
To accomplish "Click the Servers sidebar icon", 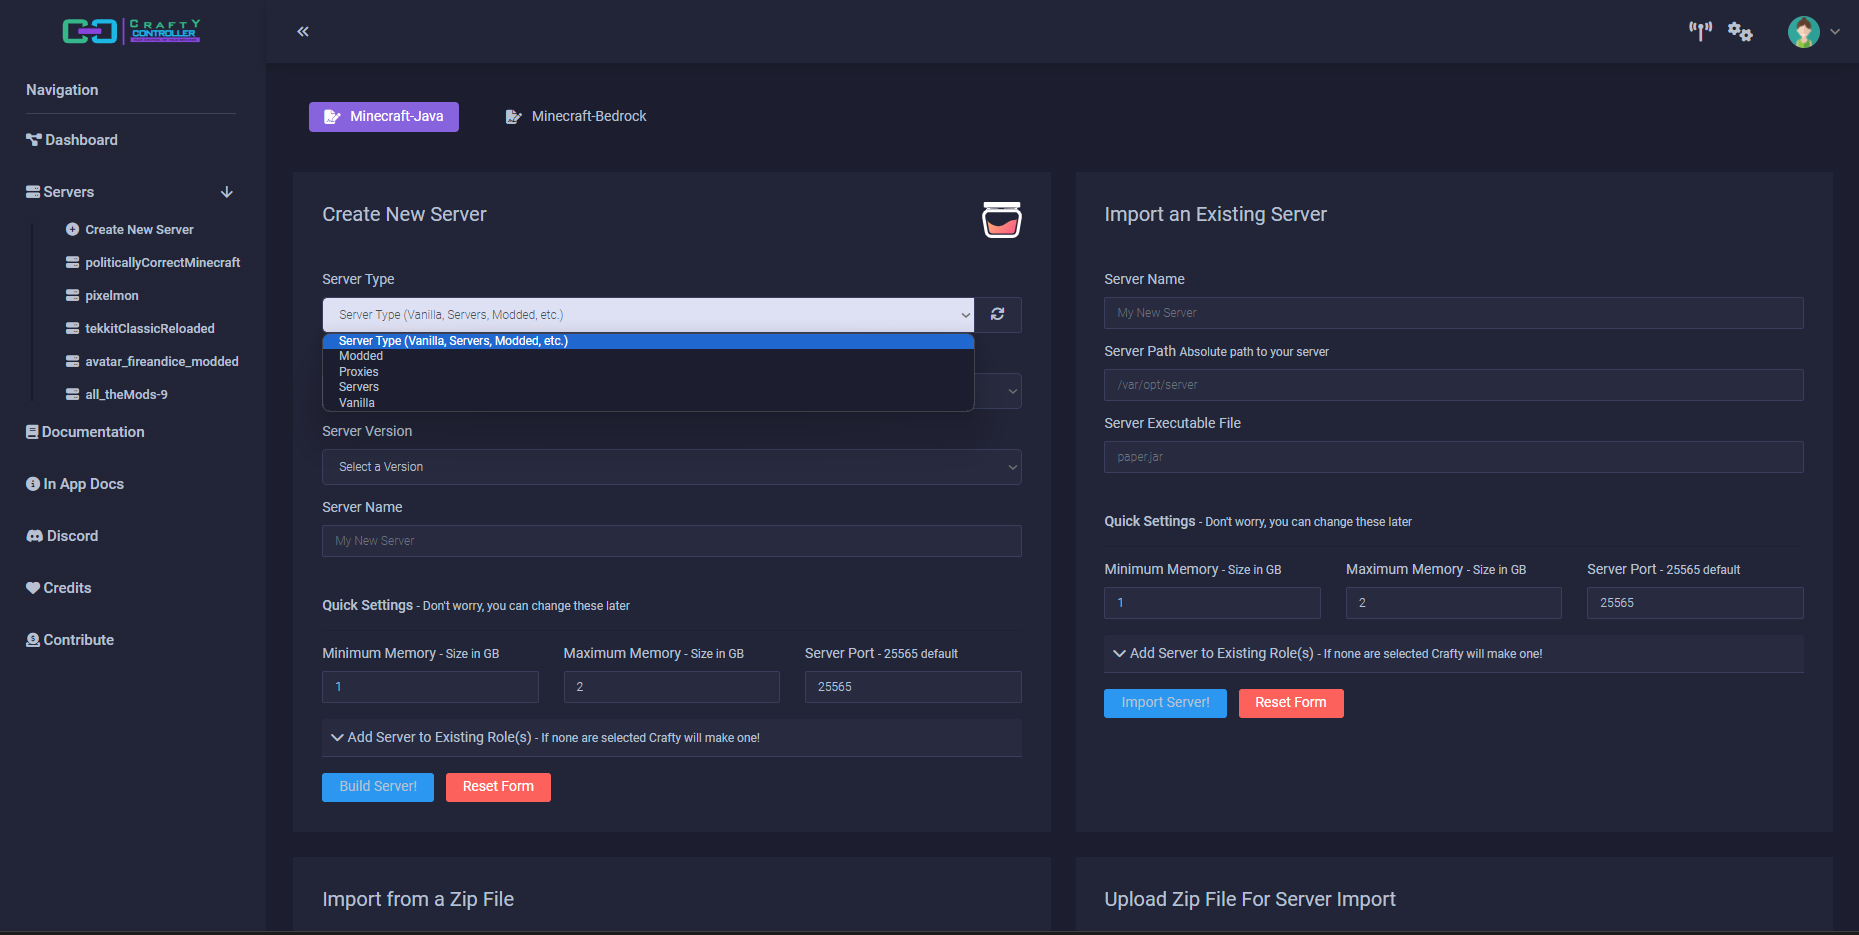I will [x=33, y=192].
